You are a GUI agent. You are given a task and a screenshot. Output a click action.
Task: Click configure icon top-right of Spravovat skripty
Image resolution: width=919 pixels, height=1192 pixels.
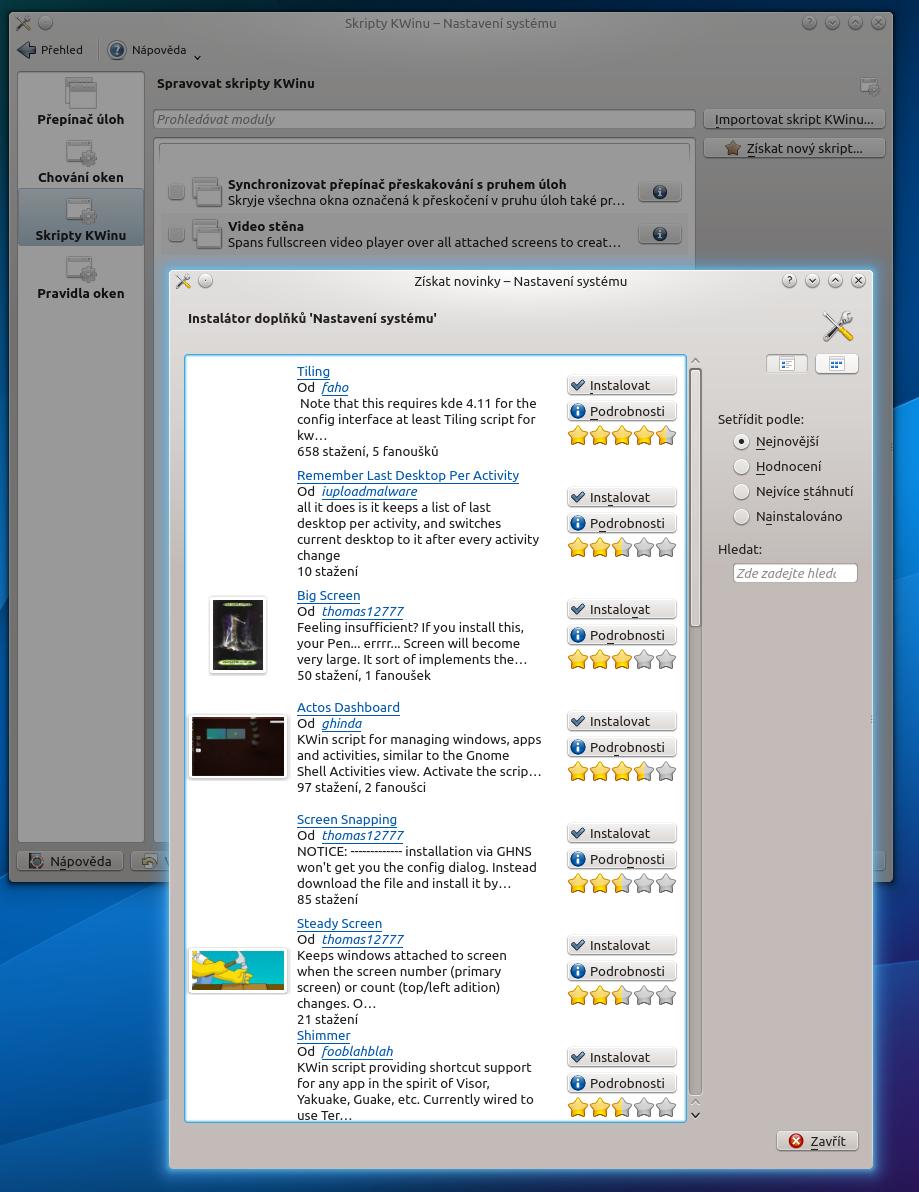870,86
